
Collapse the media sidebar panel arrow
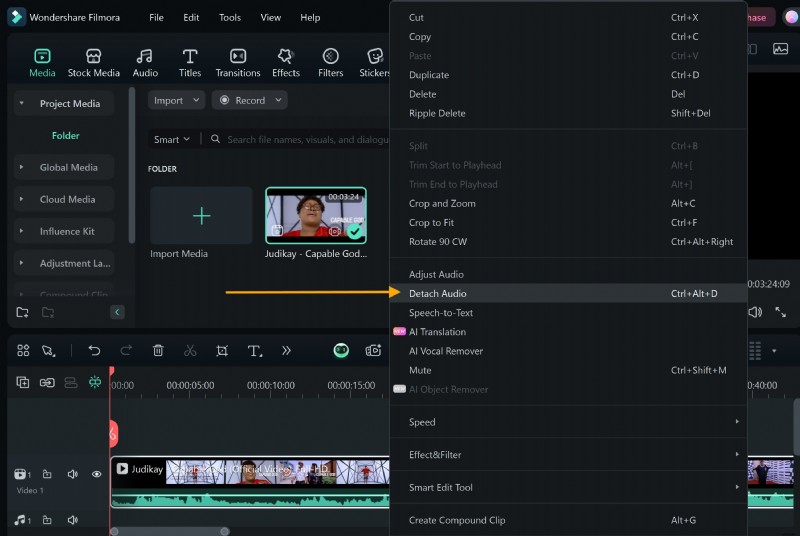pos(117,312)
